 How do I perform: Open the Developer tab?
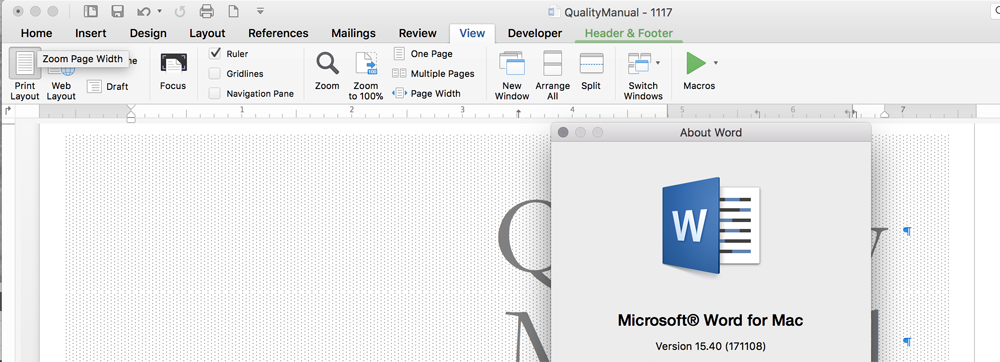534,33
